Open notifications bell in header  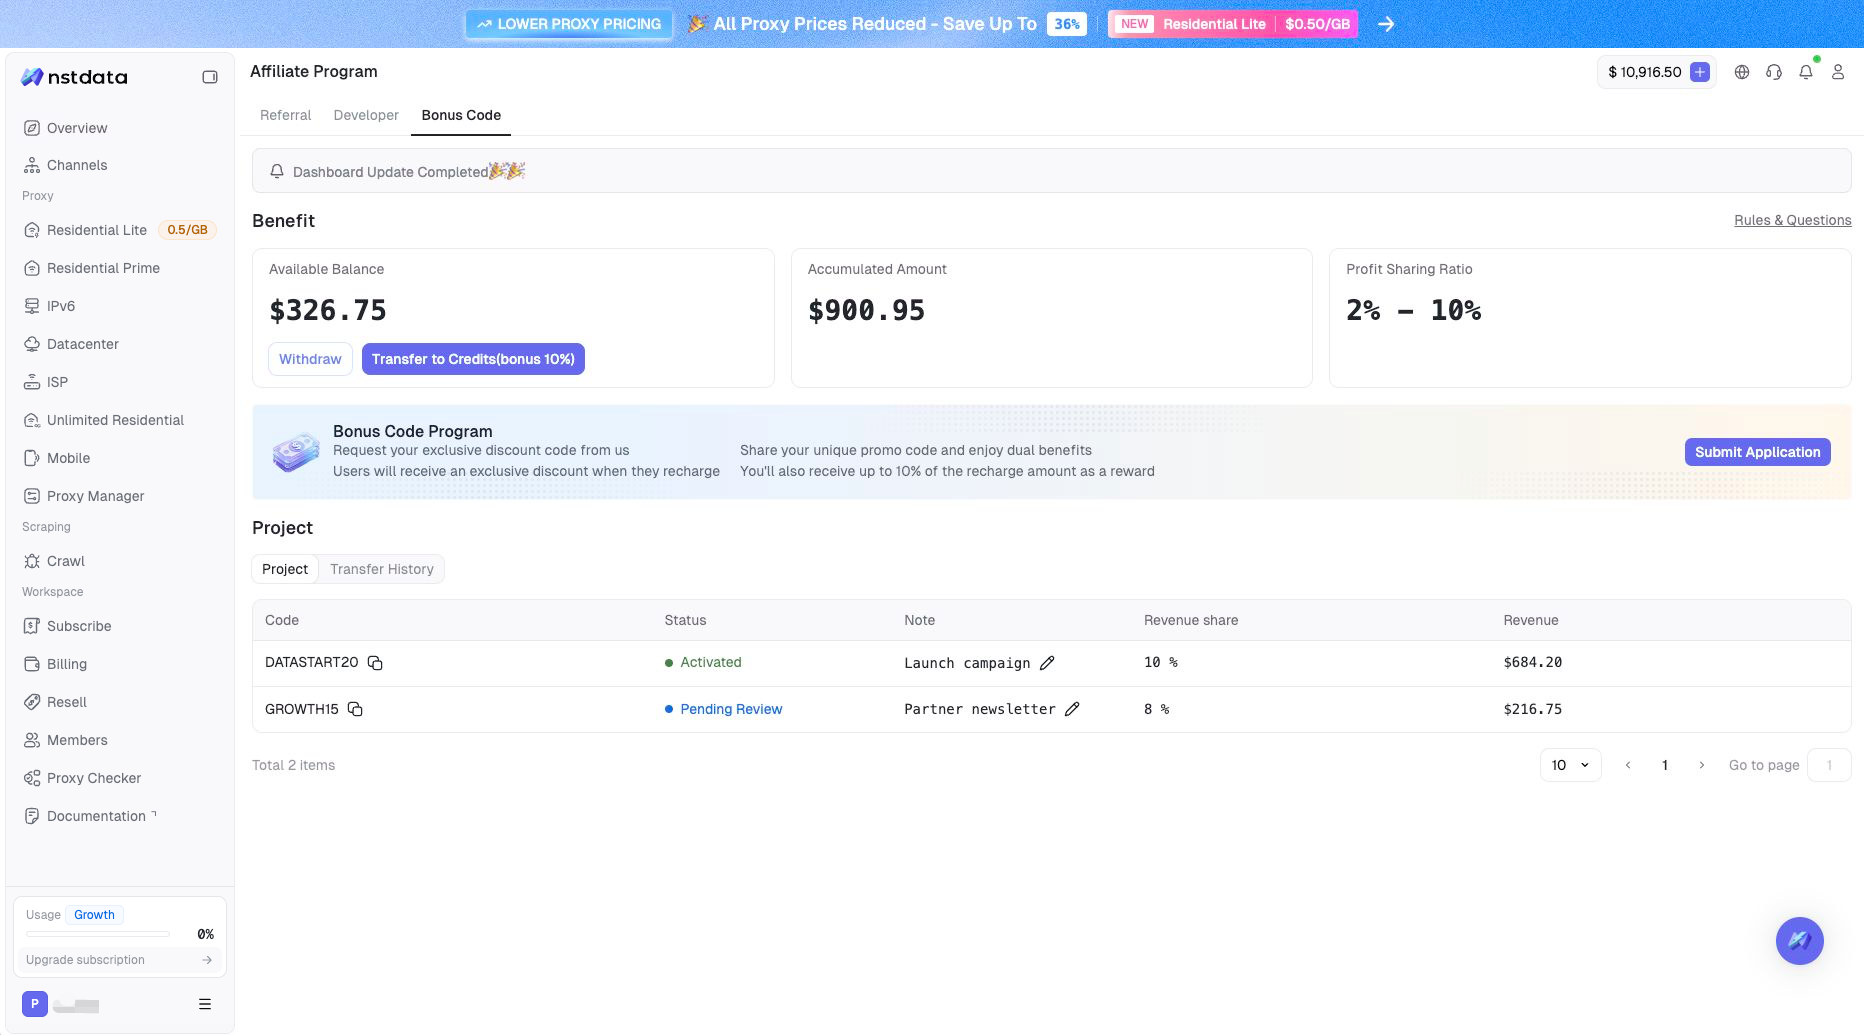click(x=1806, y=72)
